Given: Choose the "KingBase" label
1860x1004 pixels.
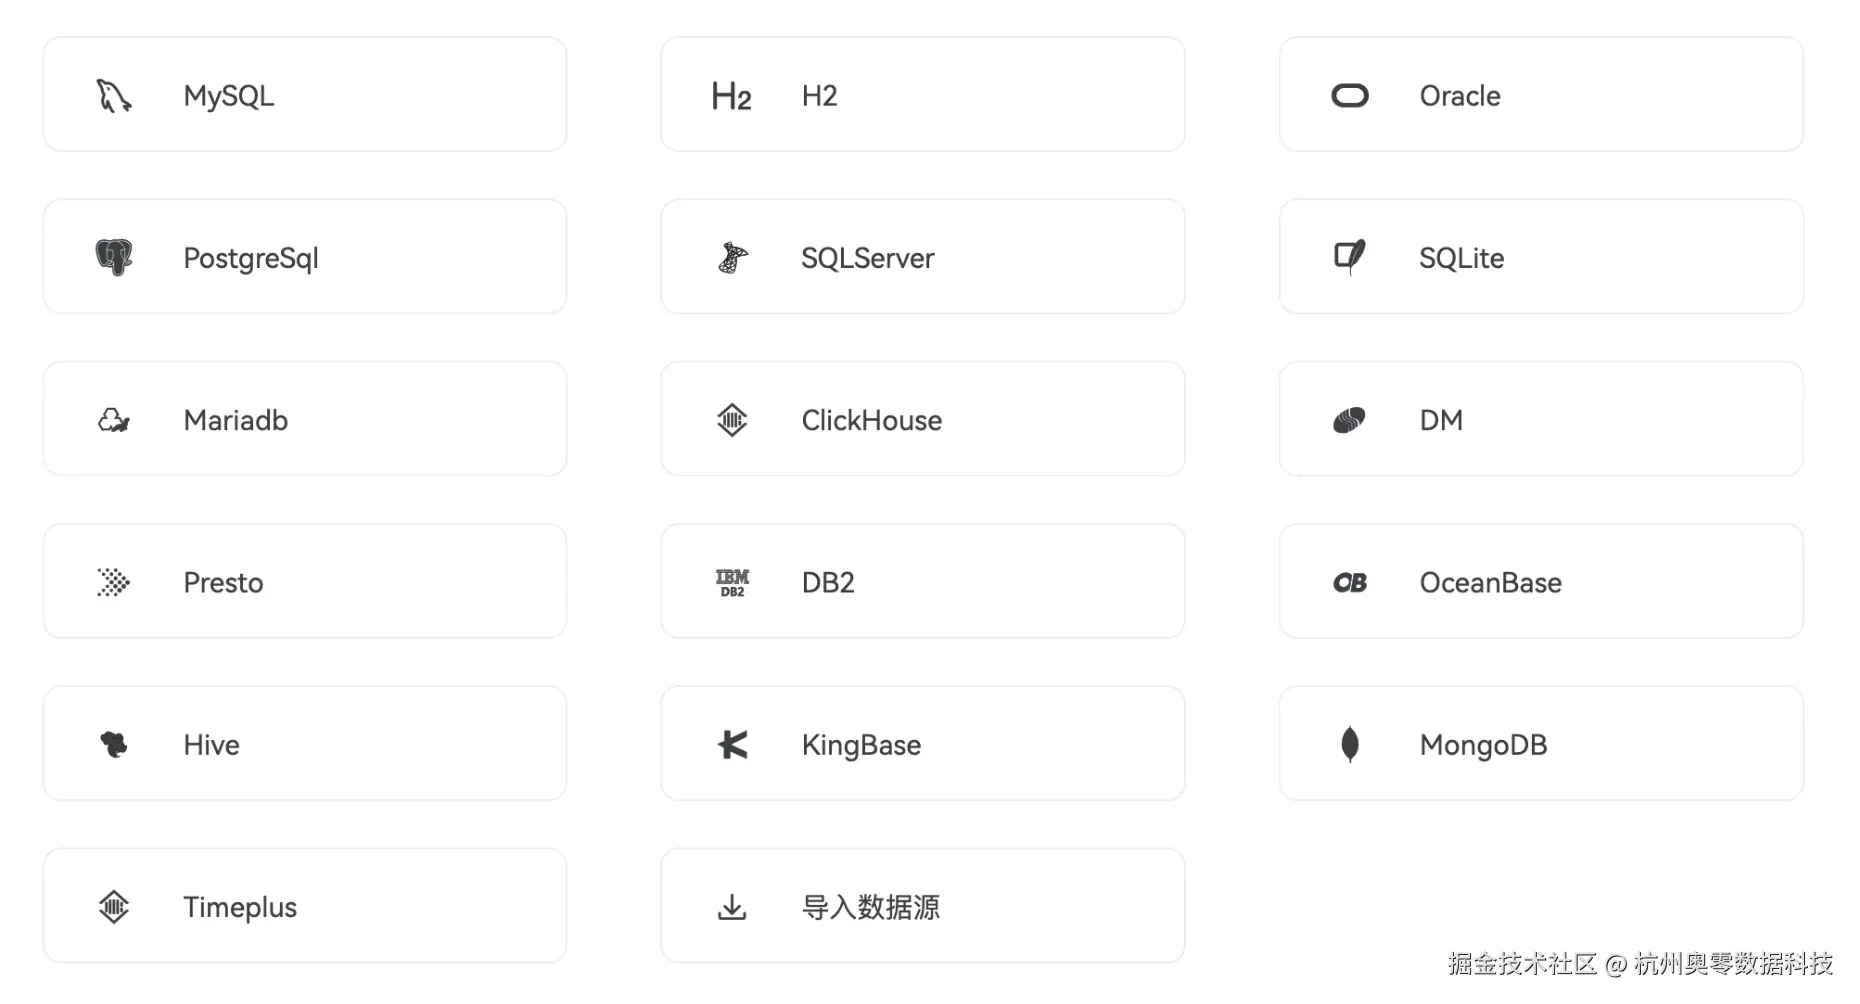Looking at the screenshot, I should pos(861,745).
